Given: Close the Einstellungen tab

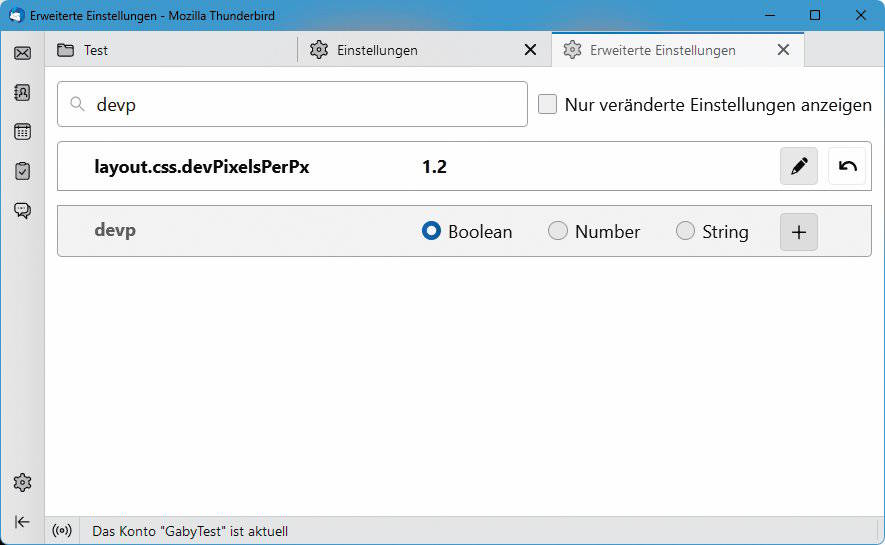Looking at the screenshot, I should click(x=531, y=50).
